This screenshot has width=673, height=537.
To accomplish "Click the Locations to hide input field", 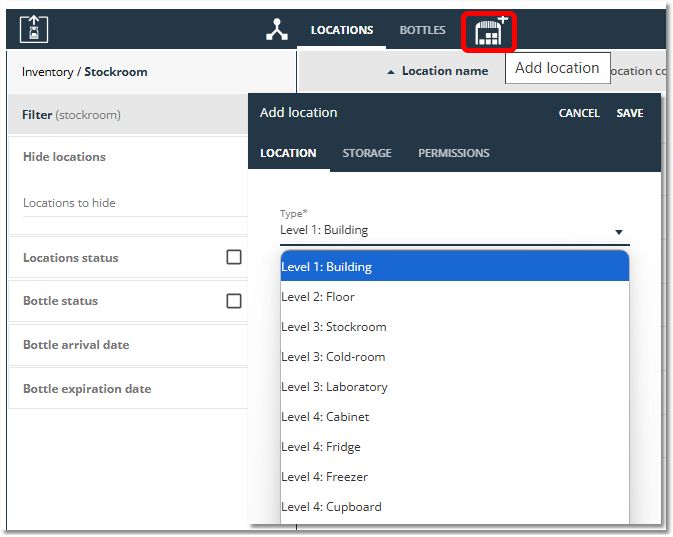I will coord(135,203).
